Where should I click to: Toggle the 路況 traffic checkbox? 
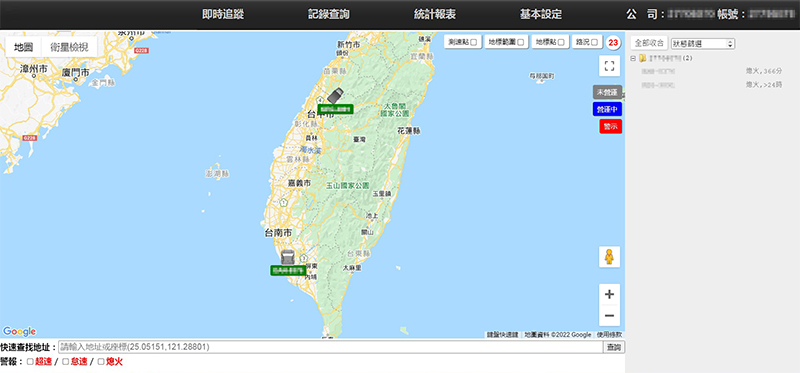click(x=594, y=43)
